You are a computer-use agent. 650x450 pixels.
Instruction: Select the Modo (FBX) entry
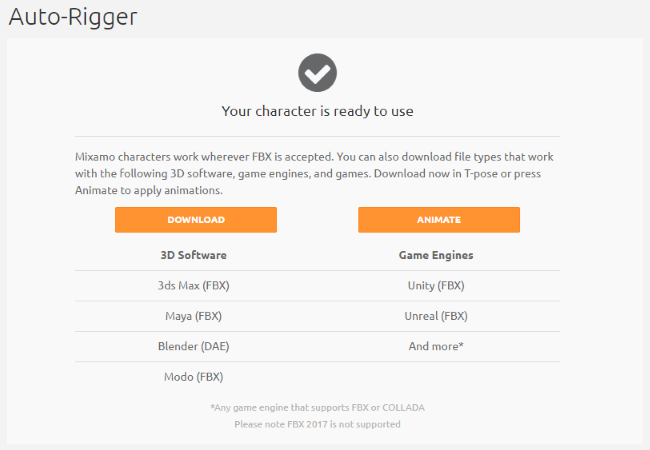(x=194, y=377)
